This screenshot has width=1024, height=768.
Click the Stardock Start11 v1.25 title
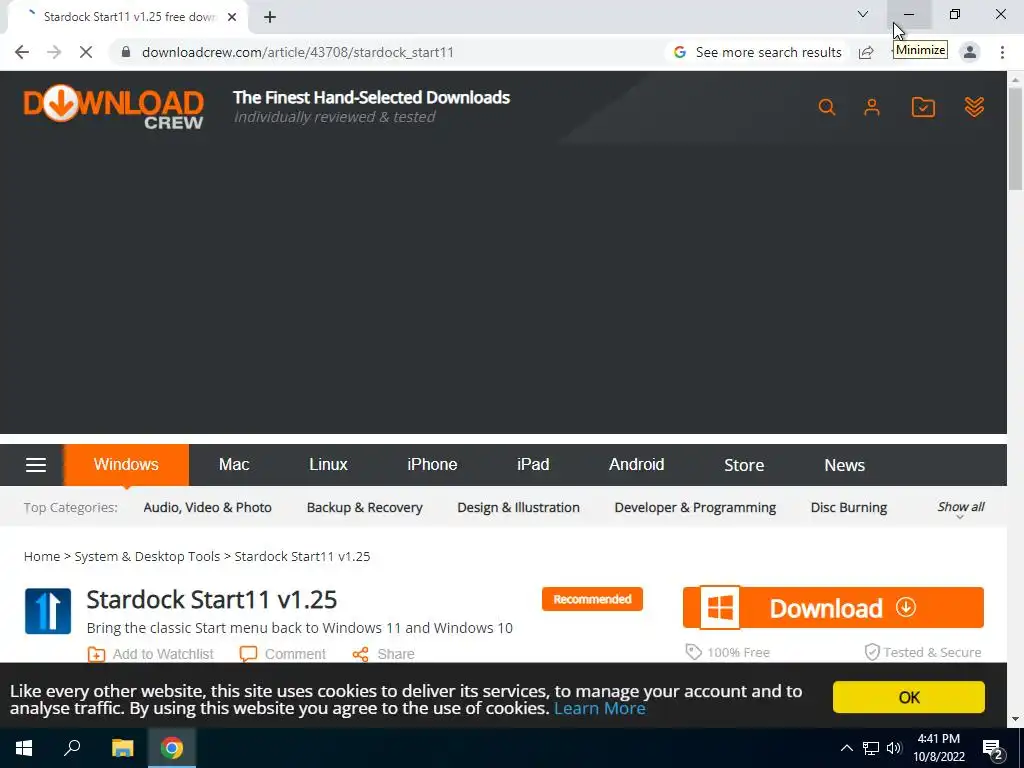212,600
